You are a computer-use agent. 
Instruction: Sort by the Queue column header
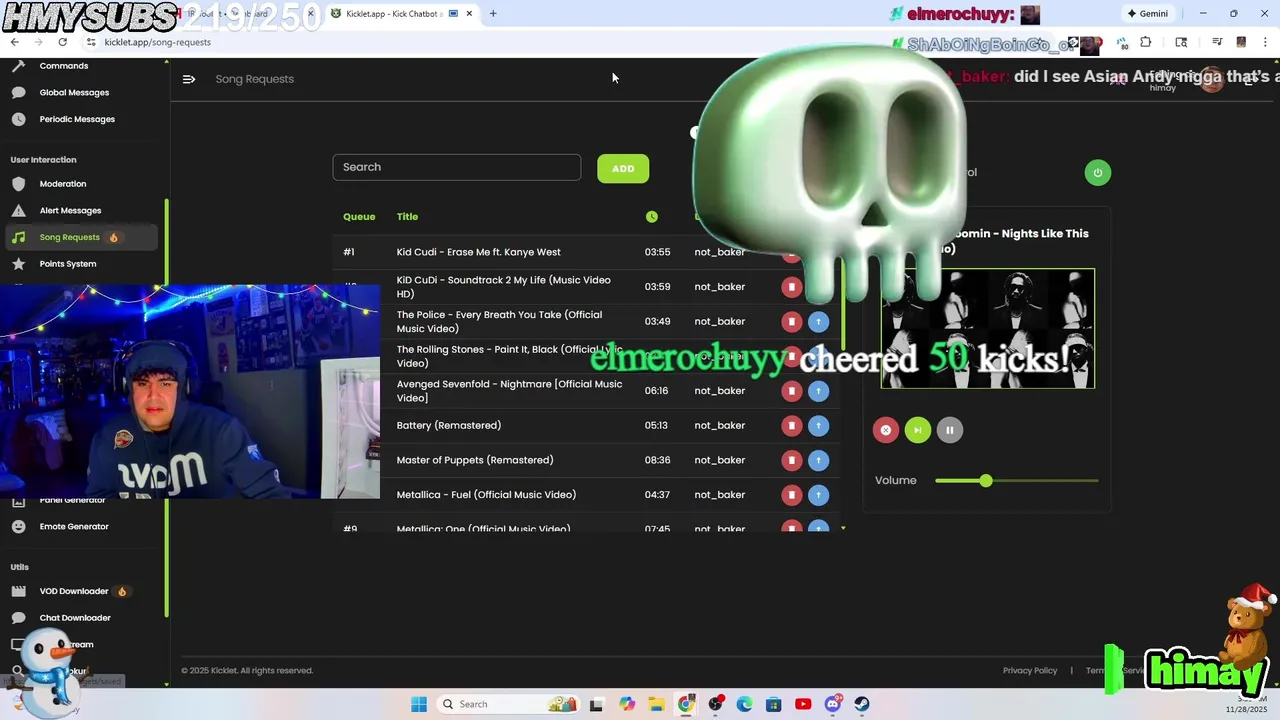click(359, 217)
